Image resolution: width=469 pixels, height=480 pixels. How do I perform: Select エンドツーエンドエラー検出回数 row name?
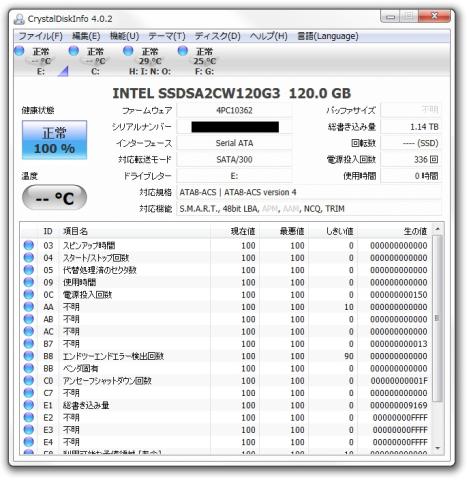pos(113,356)
